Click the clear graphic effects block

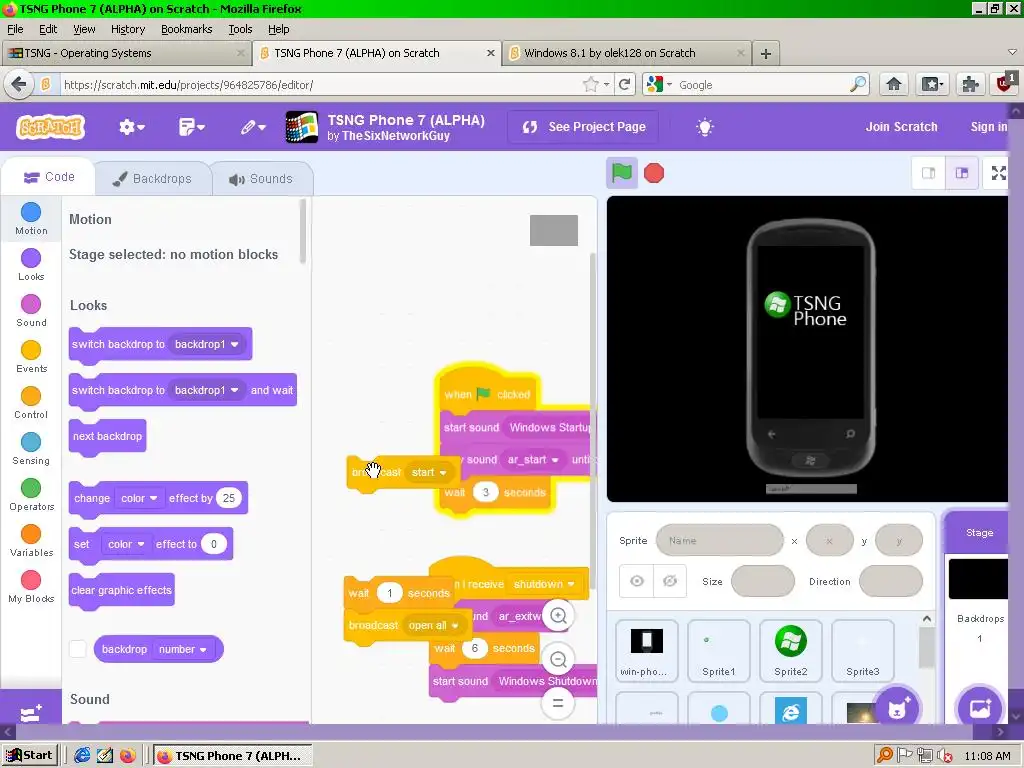121,590
